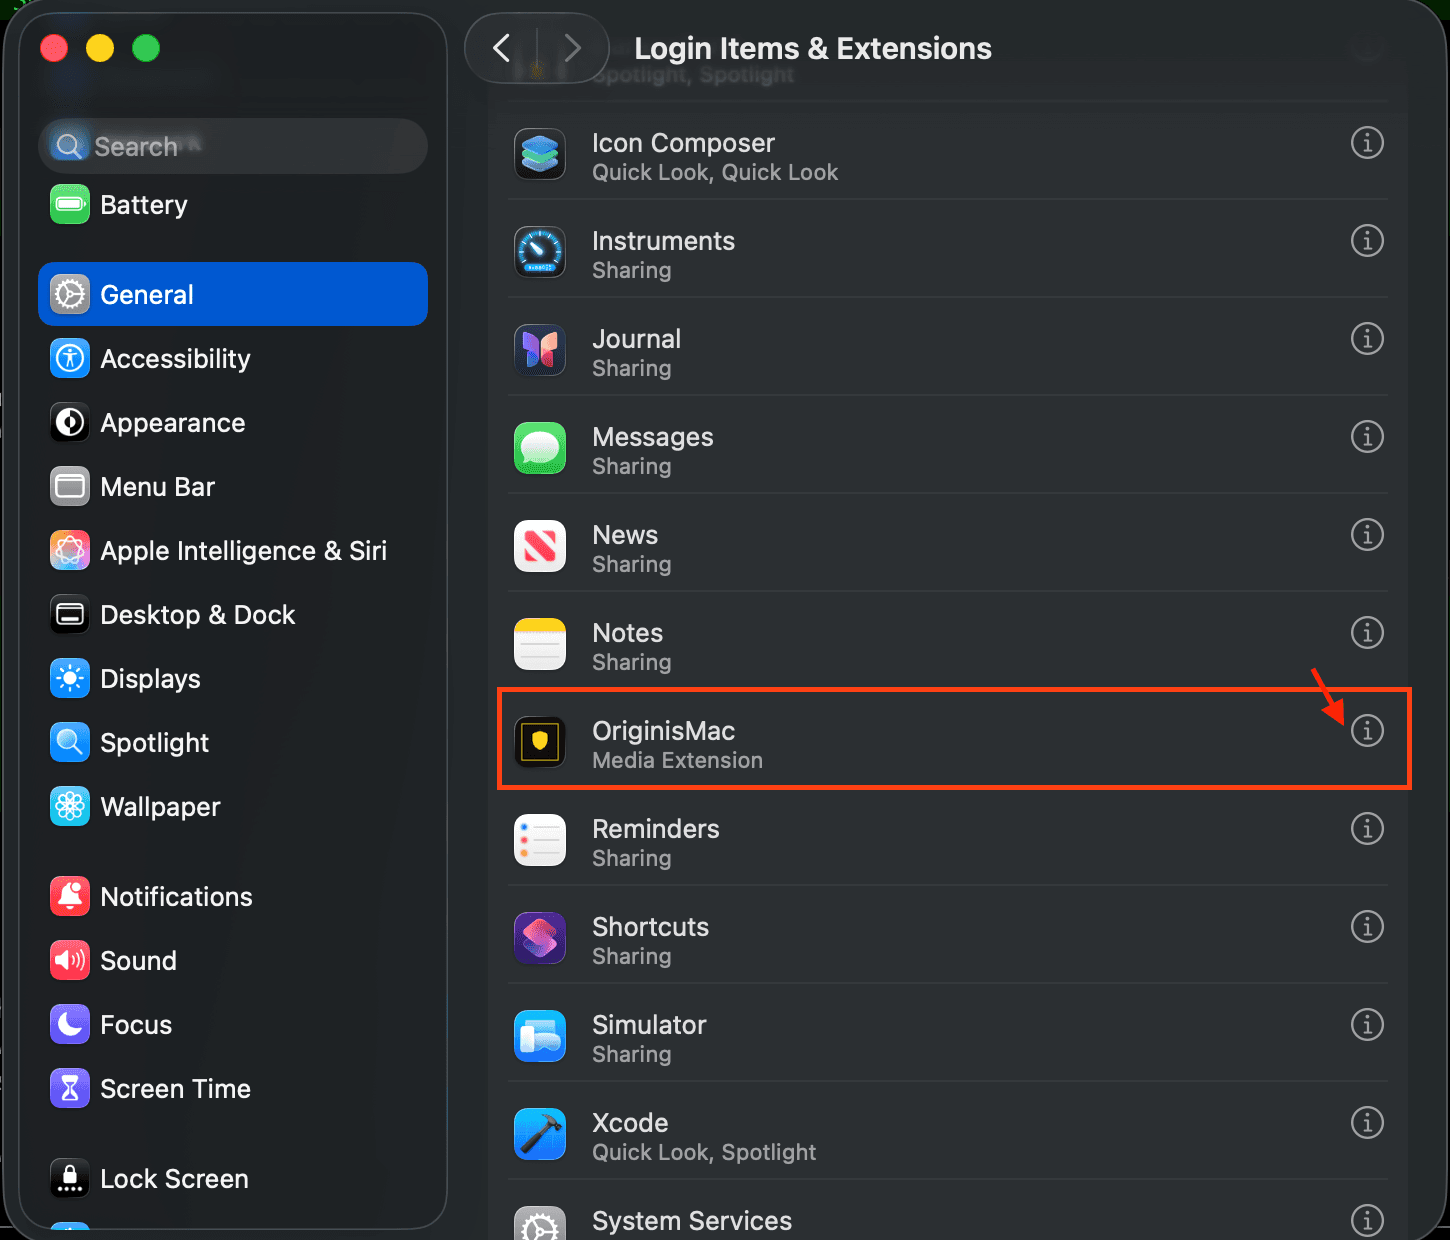Click the Reminders list icon
Viewport: 1450px width, 1240px height.
click(539, 840)
